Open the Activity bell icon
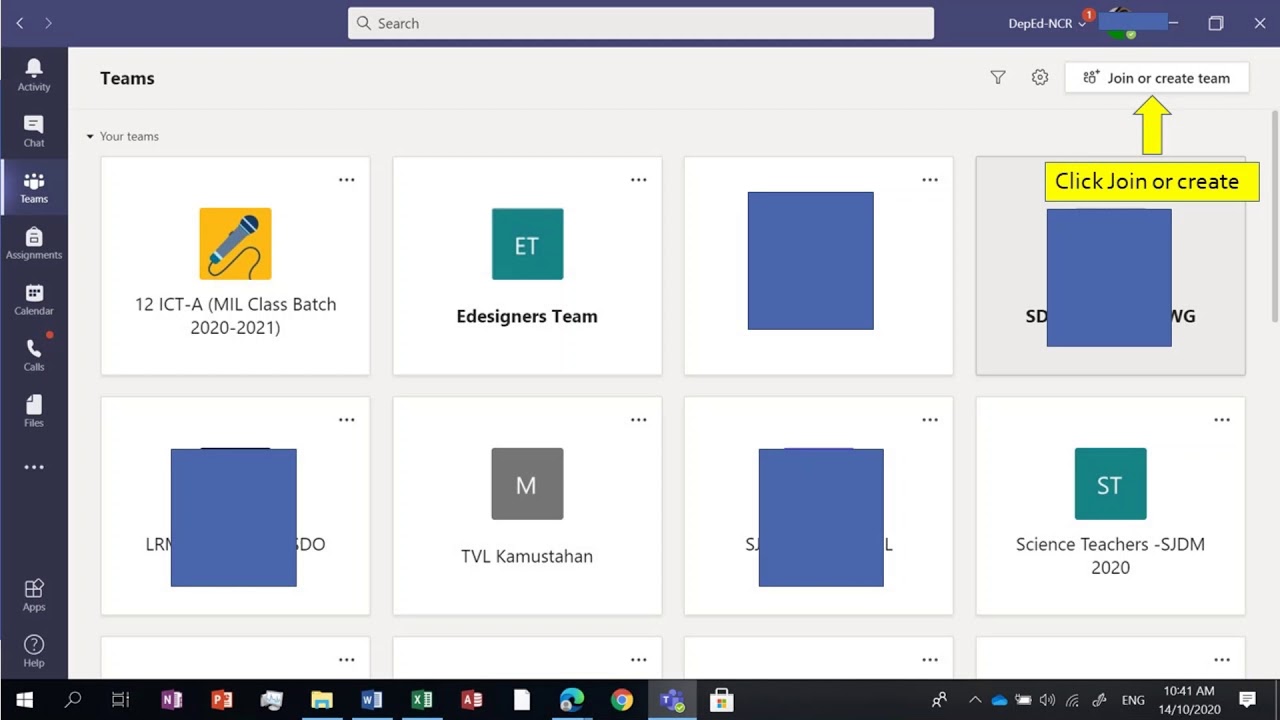This screenshot has height=720, width=1280. (x=34, y=75)
